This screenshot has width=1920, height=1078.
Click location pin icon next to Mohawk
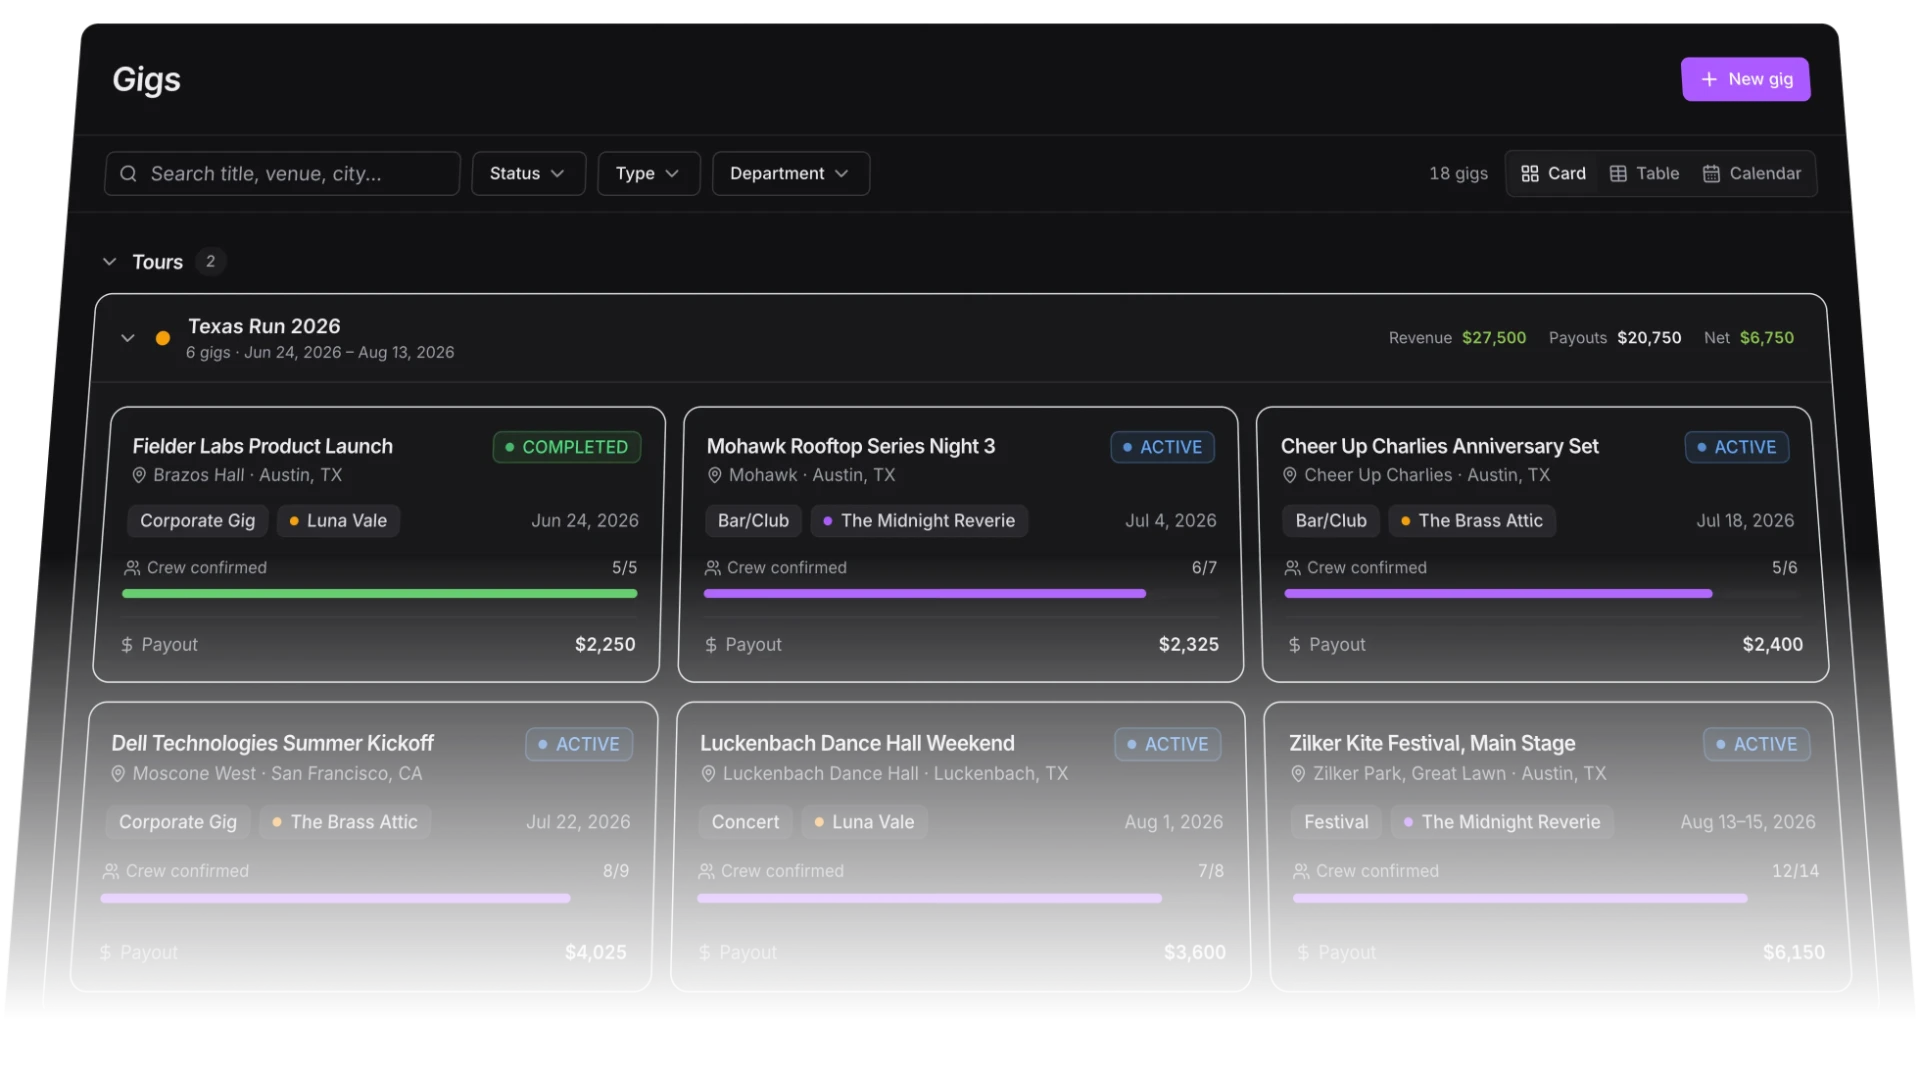coord(714,475)
